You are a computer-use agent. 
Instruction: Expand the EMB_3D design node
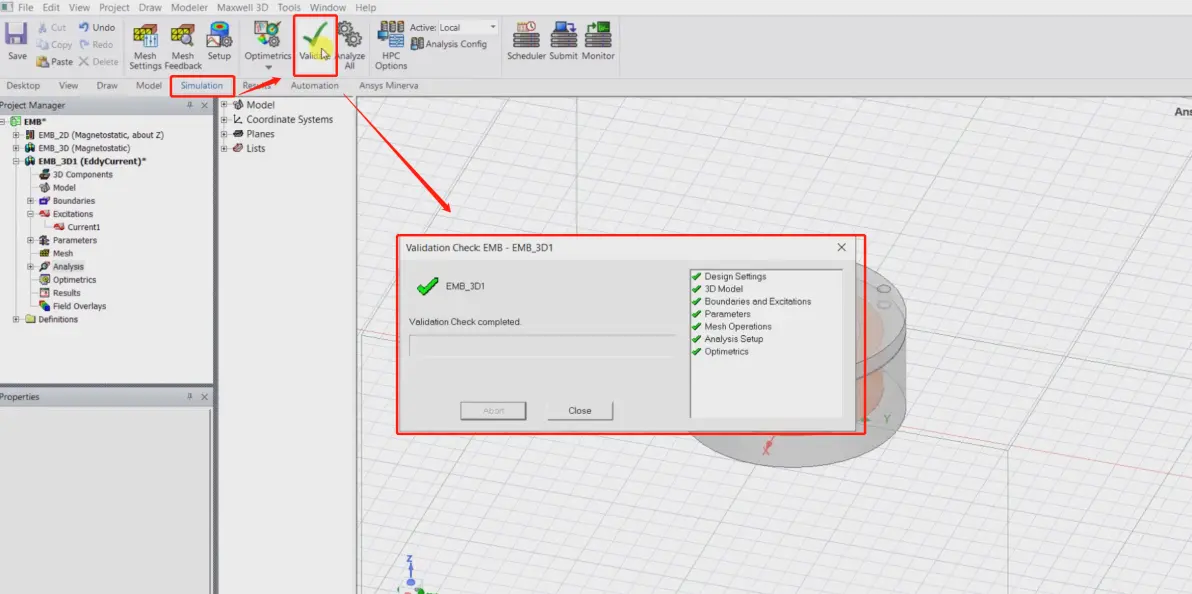point(17,148)
